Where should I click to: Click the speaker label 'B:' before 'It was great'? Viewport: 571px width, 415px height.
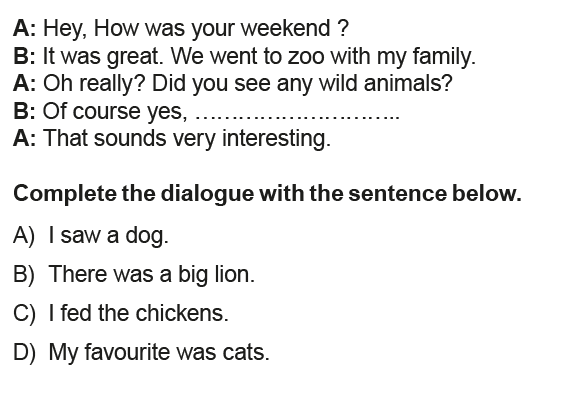pyautogui.click(x=24, y=56)
